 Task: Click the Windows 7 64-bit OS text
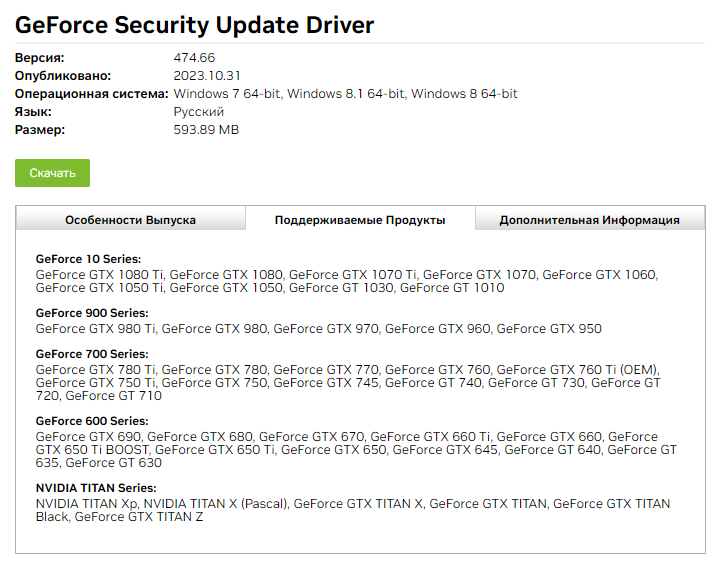[x=227, y=93]
